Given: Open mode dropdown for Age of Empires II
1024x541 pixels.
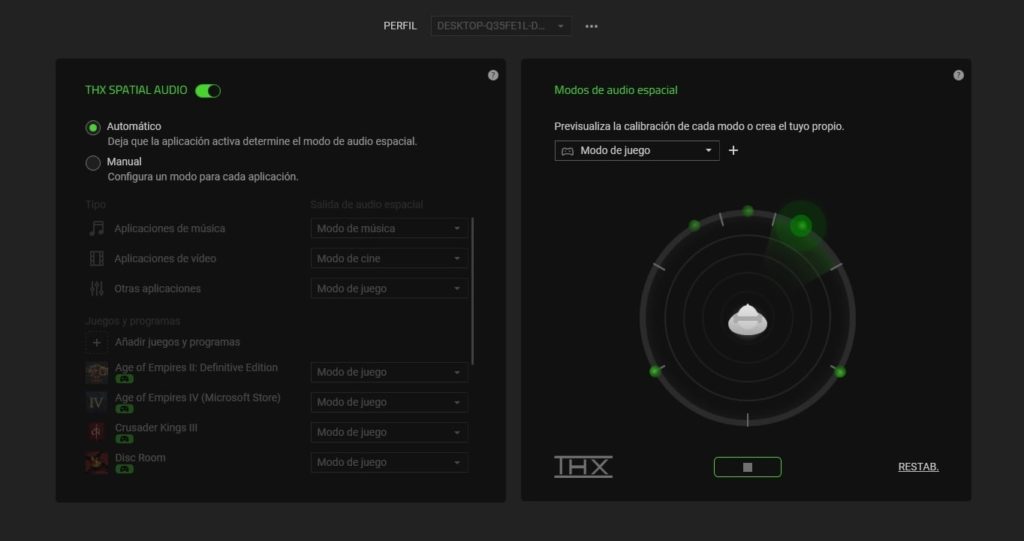Looking at the screenshot, I should click(389, 372).
